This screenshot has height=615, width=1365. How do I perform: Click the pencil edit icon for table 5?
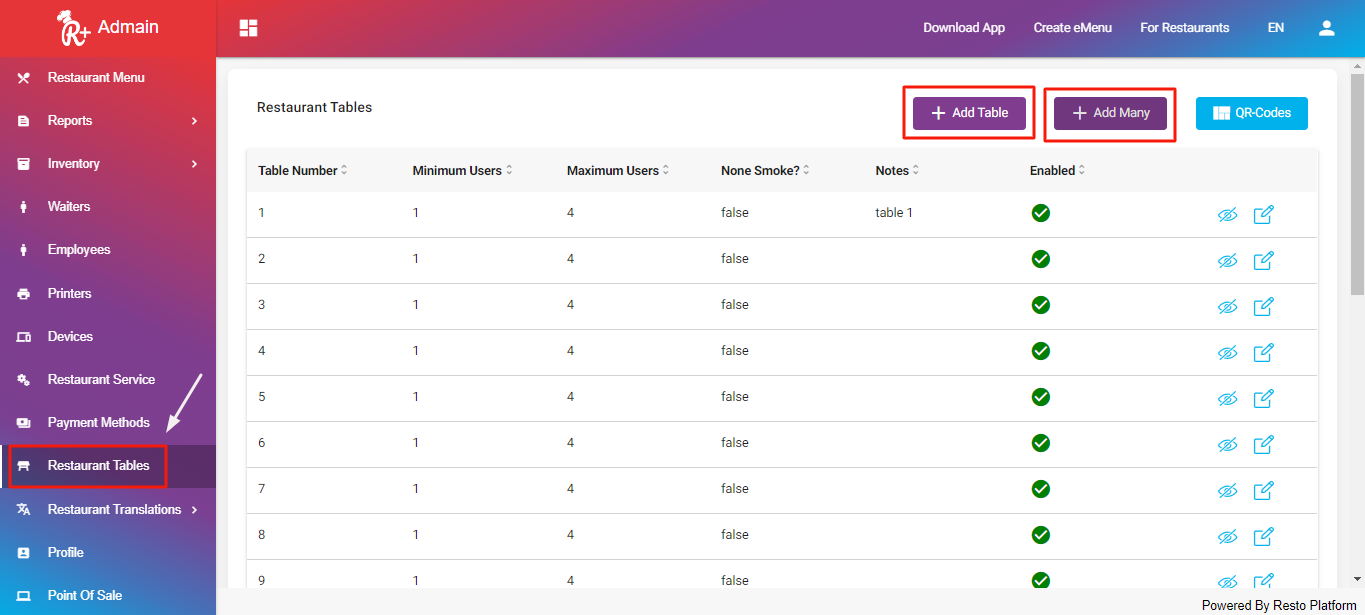(1263, 398)
